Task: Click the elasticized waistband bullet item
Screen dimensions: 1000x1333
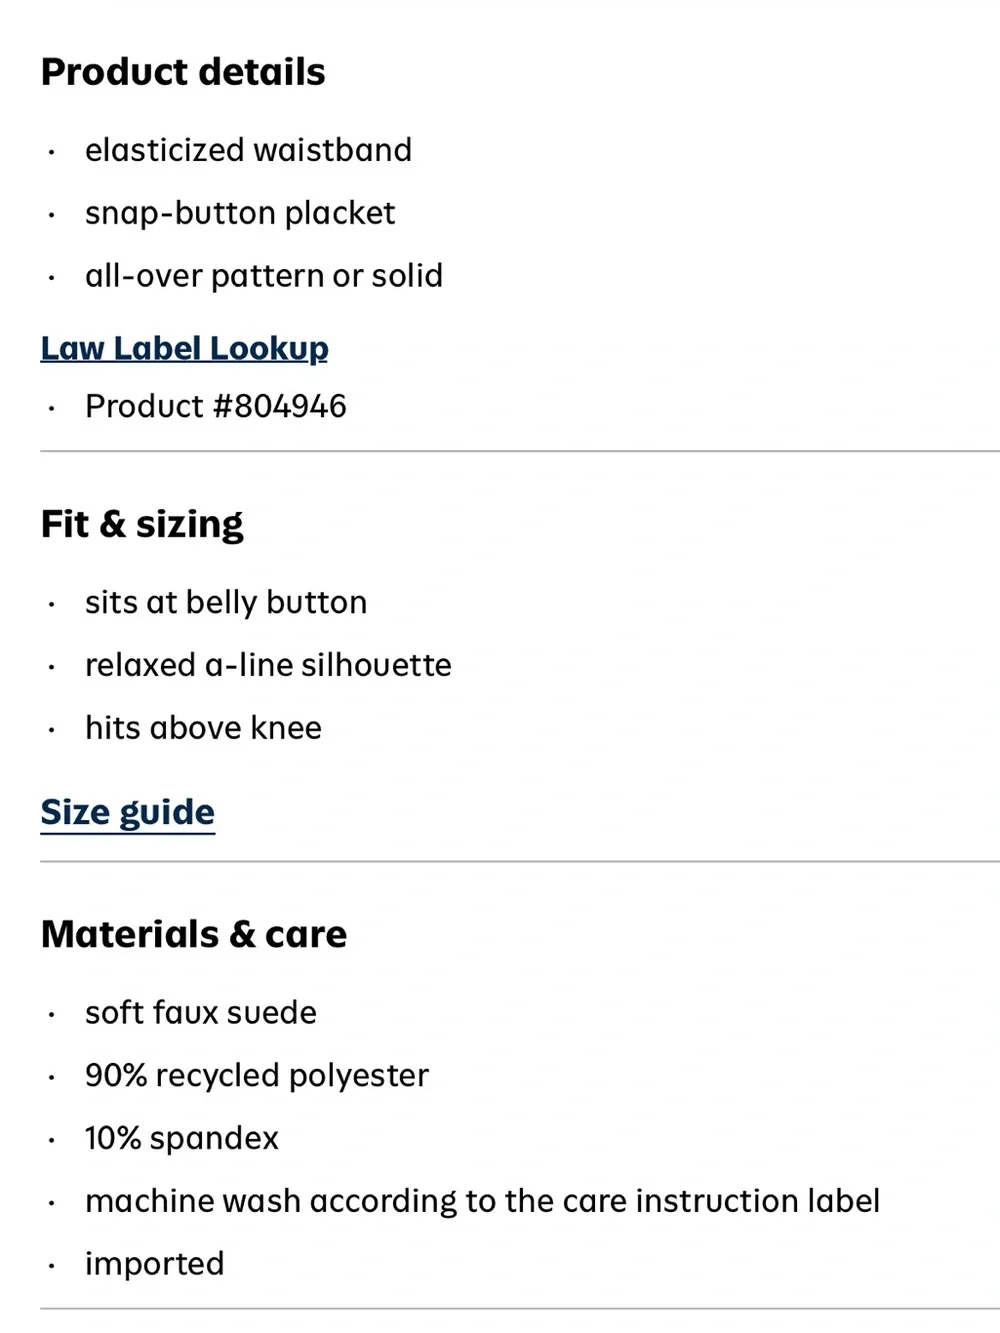Action: (x=248, y=150)
